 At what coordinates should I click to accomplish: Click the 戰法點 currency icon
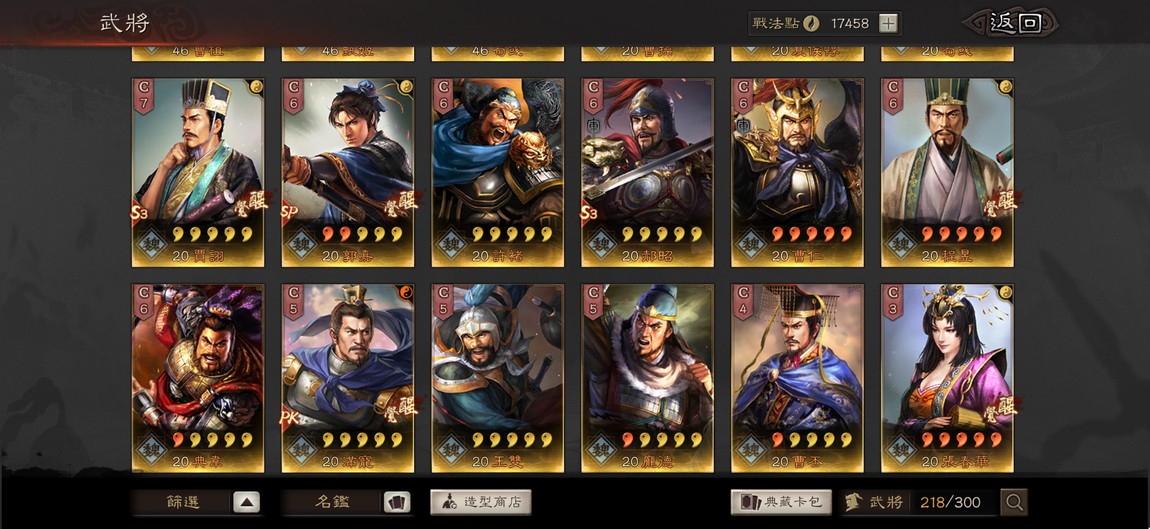pyautogui.click(x=811, y=23)
